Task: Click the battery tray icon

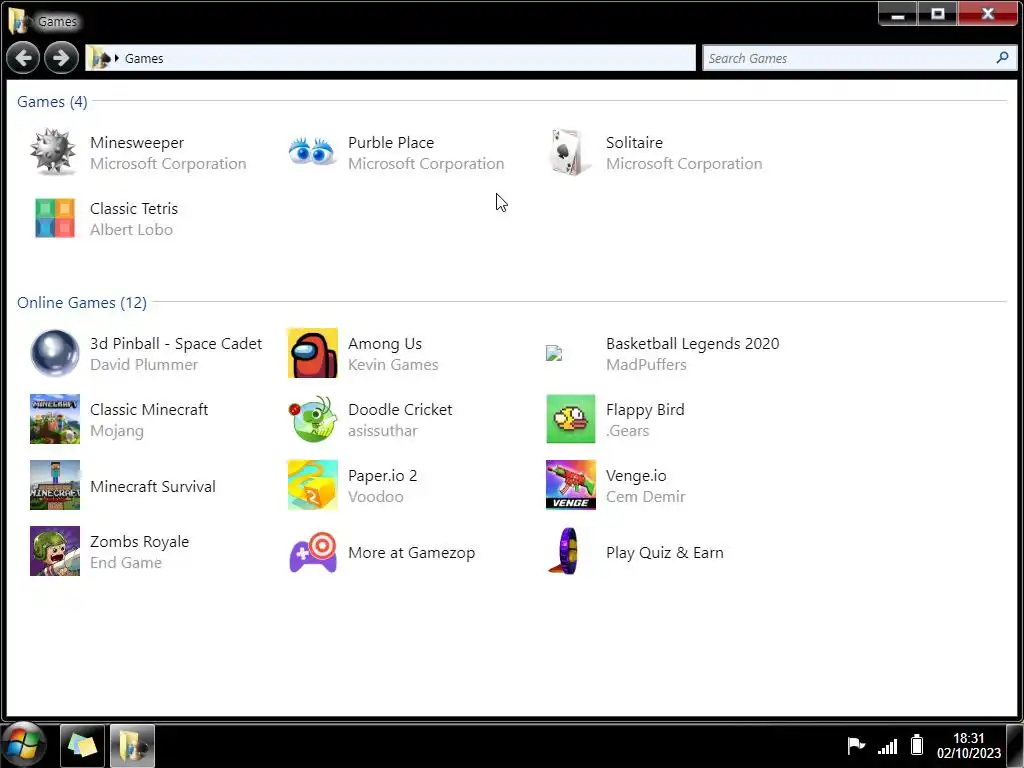Action: pyautogui.click(x=917, y=744)
